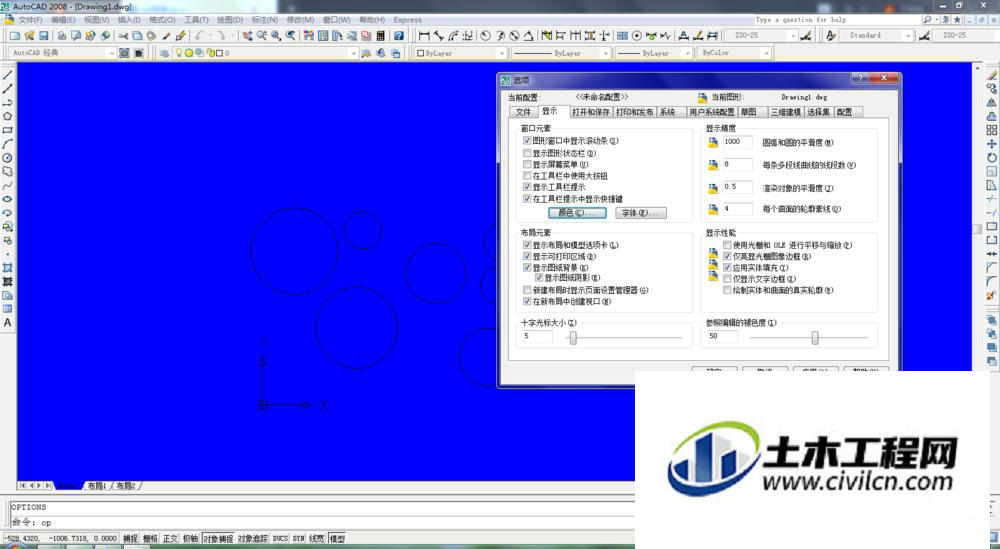Enable 在工具栏中使用大按钮 checkbox

tap(527, 175)
